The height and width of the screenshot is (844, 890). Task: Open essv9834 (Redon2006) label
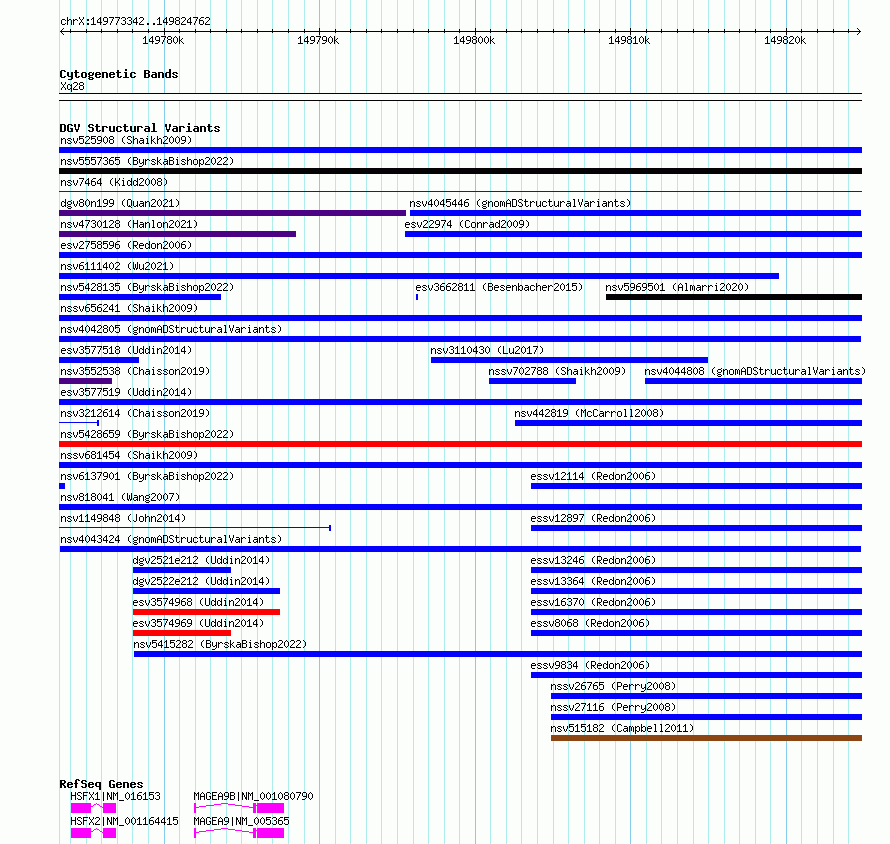590,665
